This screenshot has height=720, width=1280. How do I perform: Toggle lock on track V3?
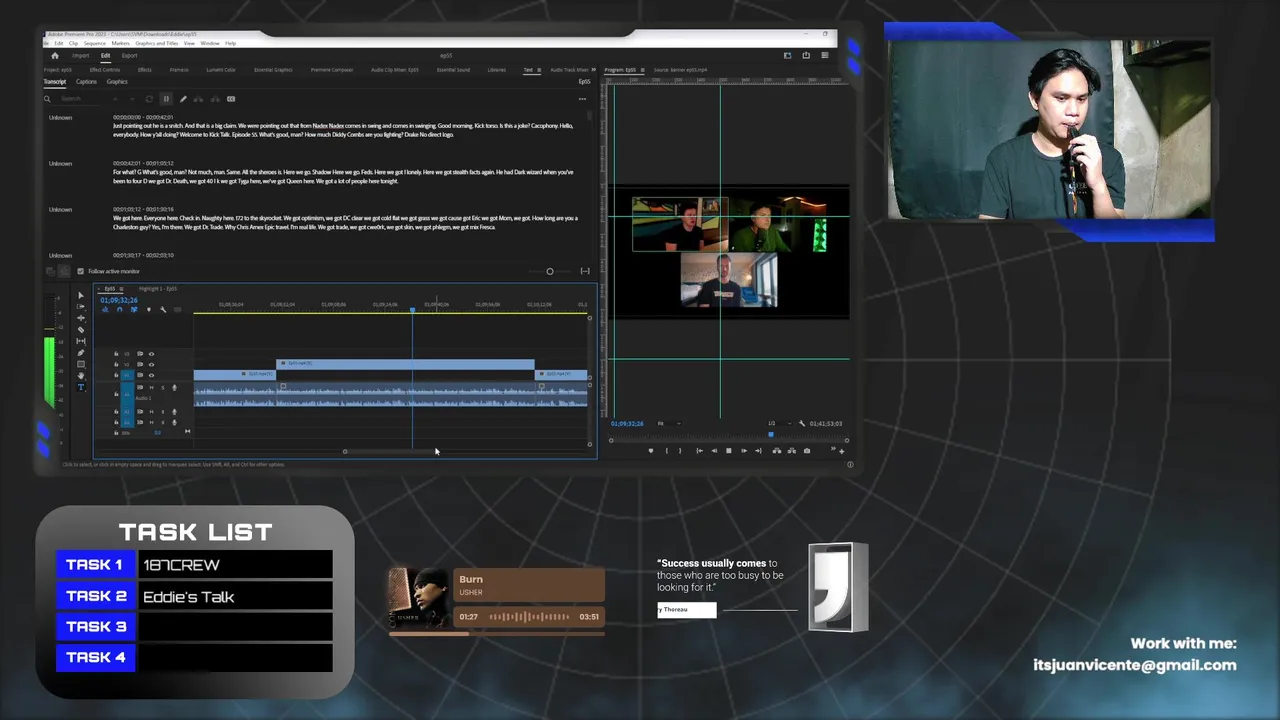pos(116,354)
